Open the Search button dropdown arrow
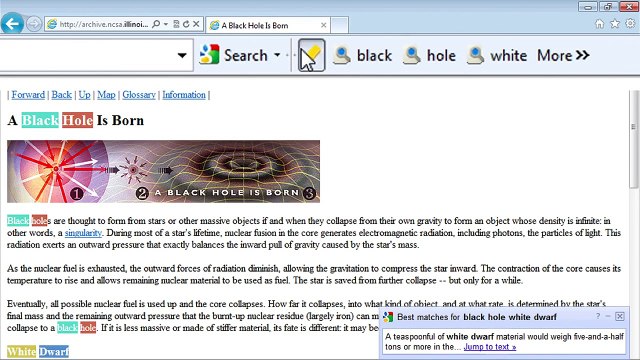 click(x=277, y=55)
